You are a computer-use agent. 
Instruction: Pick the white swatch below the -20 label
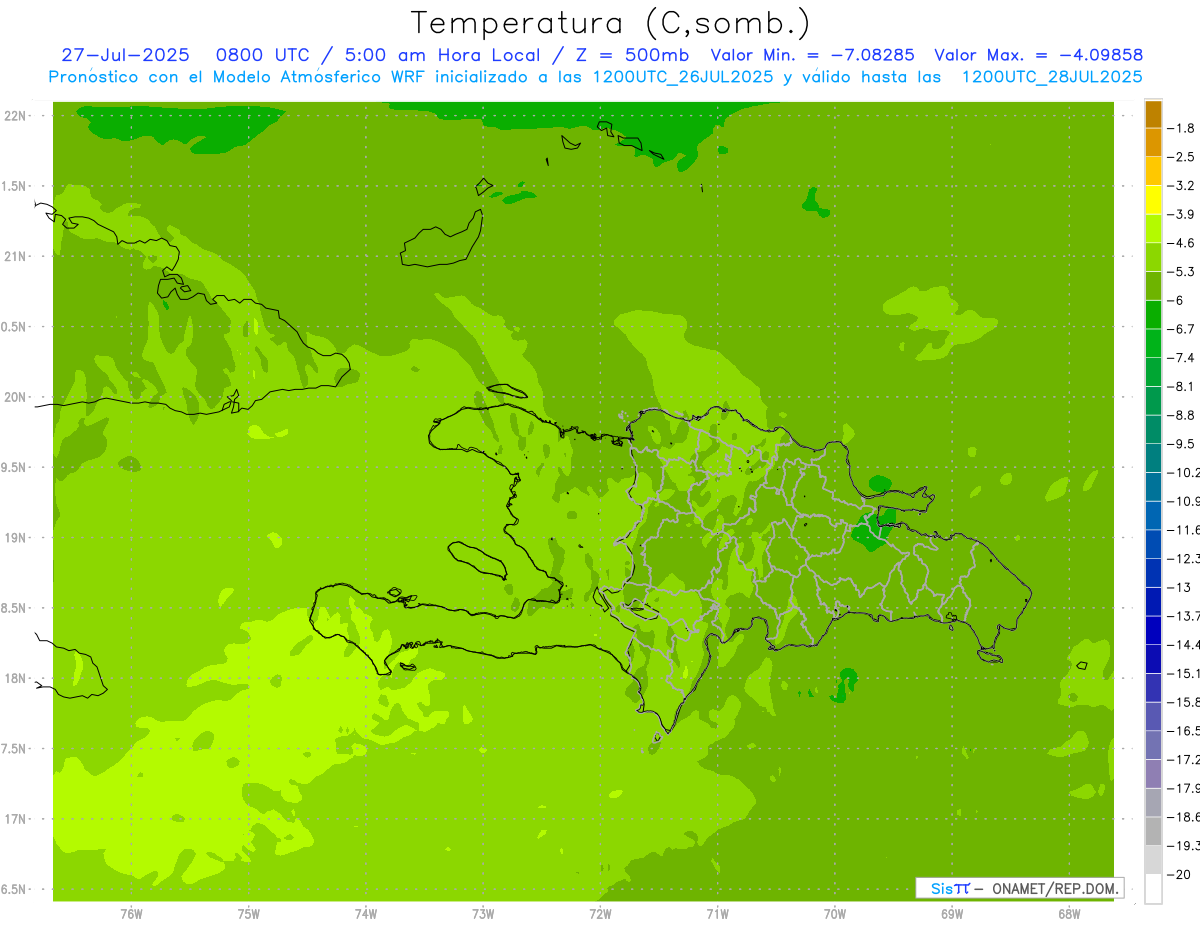click(1153, 889)
